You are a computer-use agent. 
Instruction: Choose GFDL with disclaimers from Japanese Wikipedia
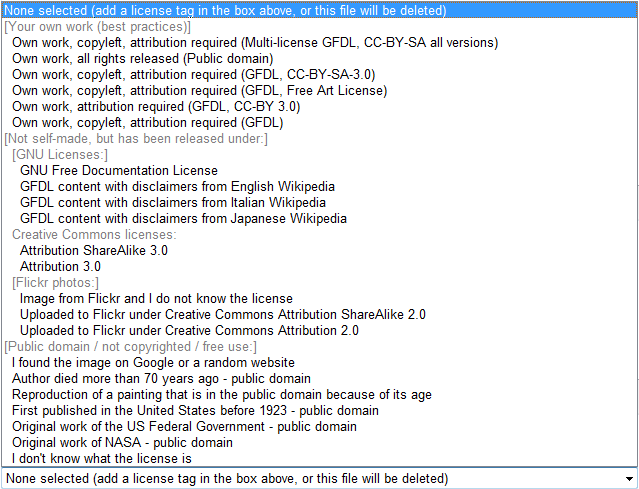coord(183,219)
